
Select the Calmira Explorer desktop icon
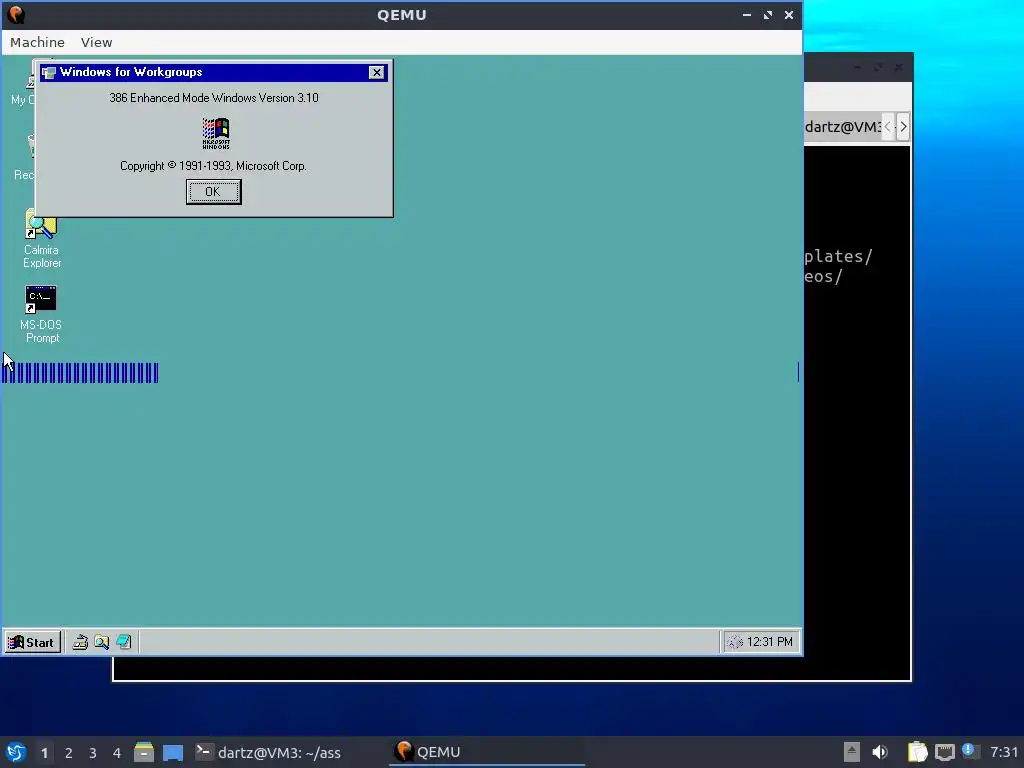point(41,239)
